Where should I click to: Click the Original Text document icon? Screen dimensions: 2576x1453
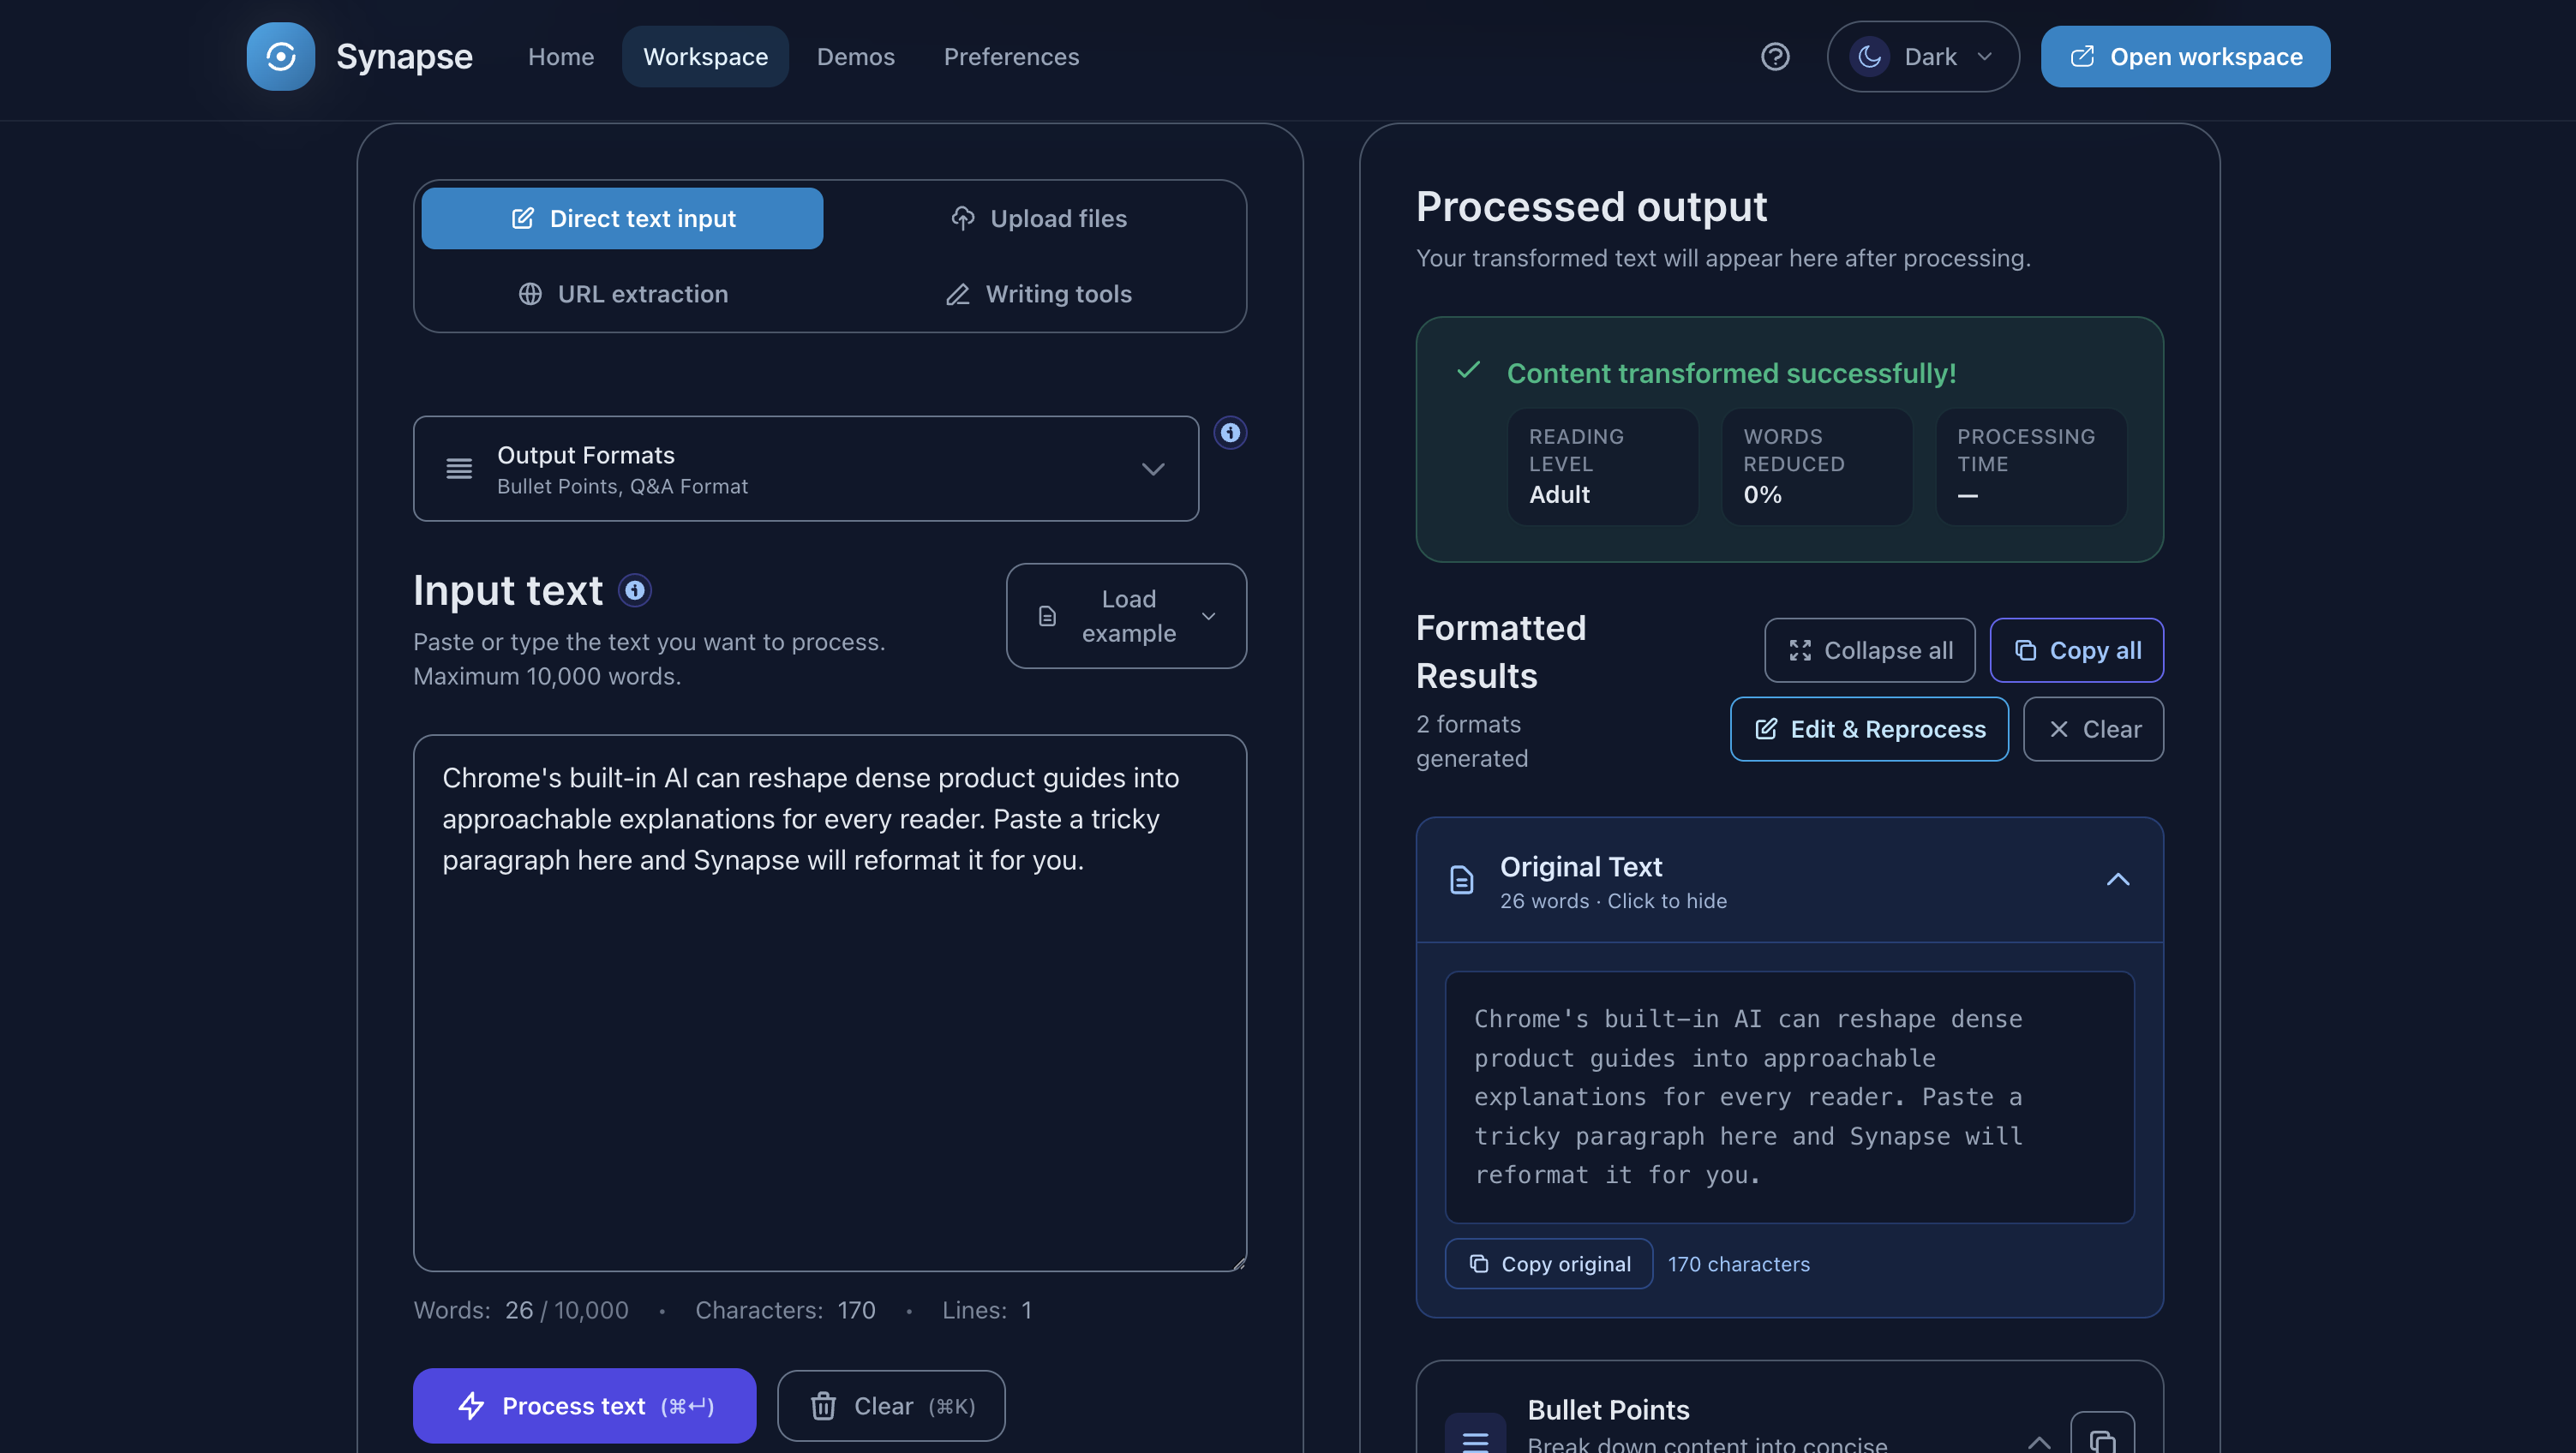point(1462,880)
